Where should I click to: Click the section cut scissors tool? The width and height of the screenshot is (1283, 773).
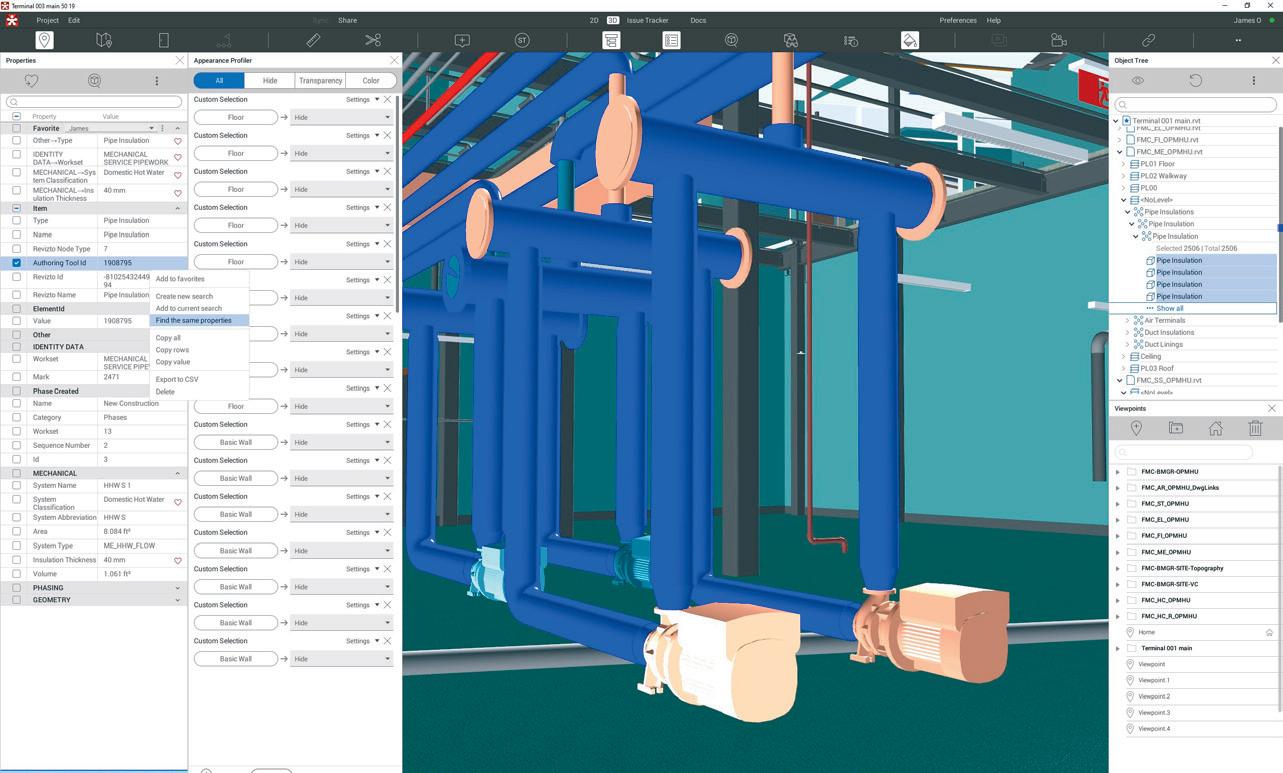point(373,40)
